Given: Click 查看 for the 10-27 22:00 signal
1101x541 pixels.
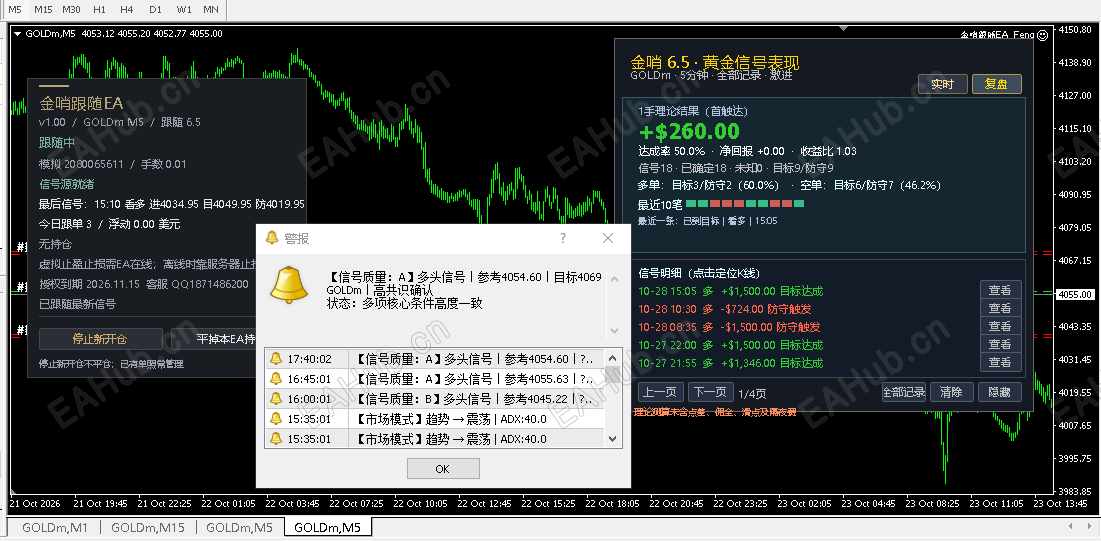Looking at the screenshot, I should point(1000,344).
